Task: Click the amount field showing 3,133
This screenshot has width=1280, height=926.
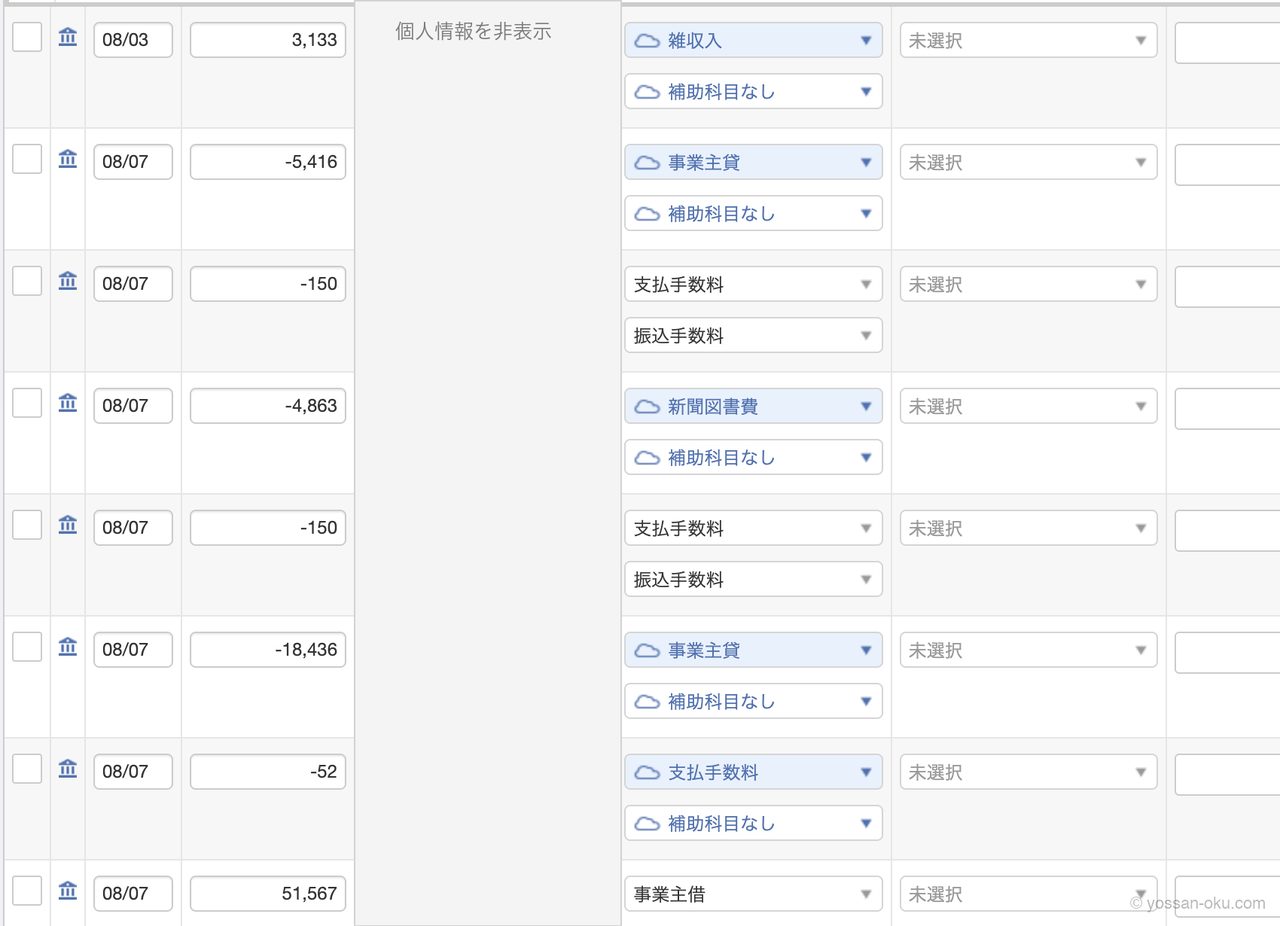Action: [268, 40]
